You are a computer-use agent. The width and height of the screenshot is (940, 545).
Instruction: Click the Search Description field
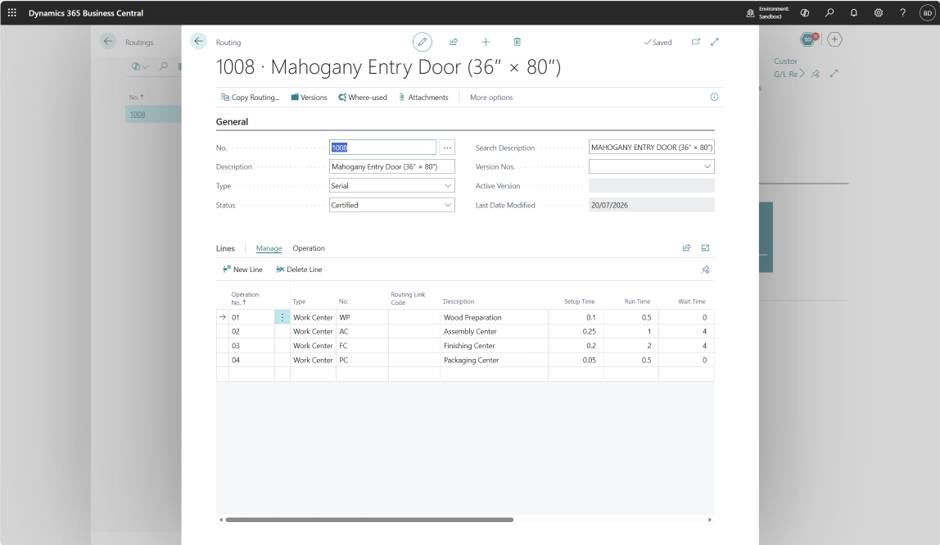(x=652, y=147)
